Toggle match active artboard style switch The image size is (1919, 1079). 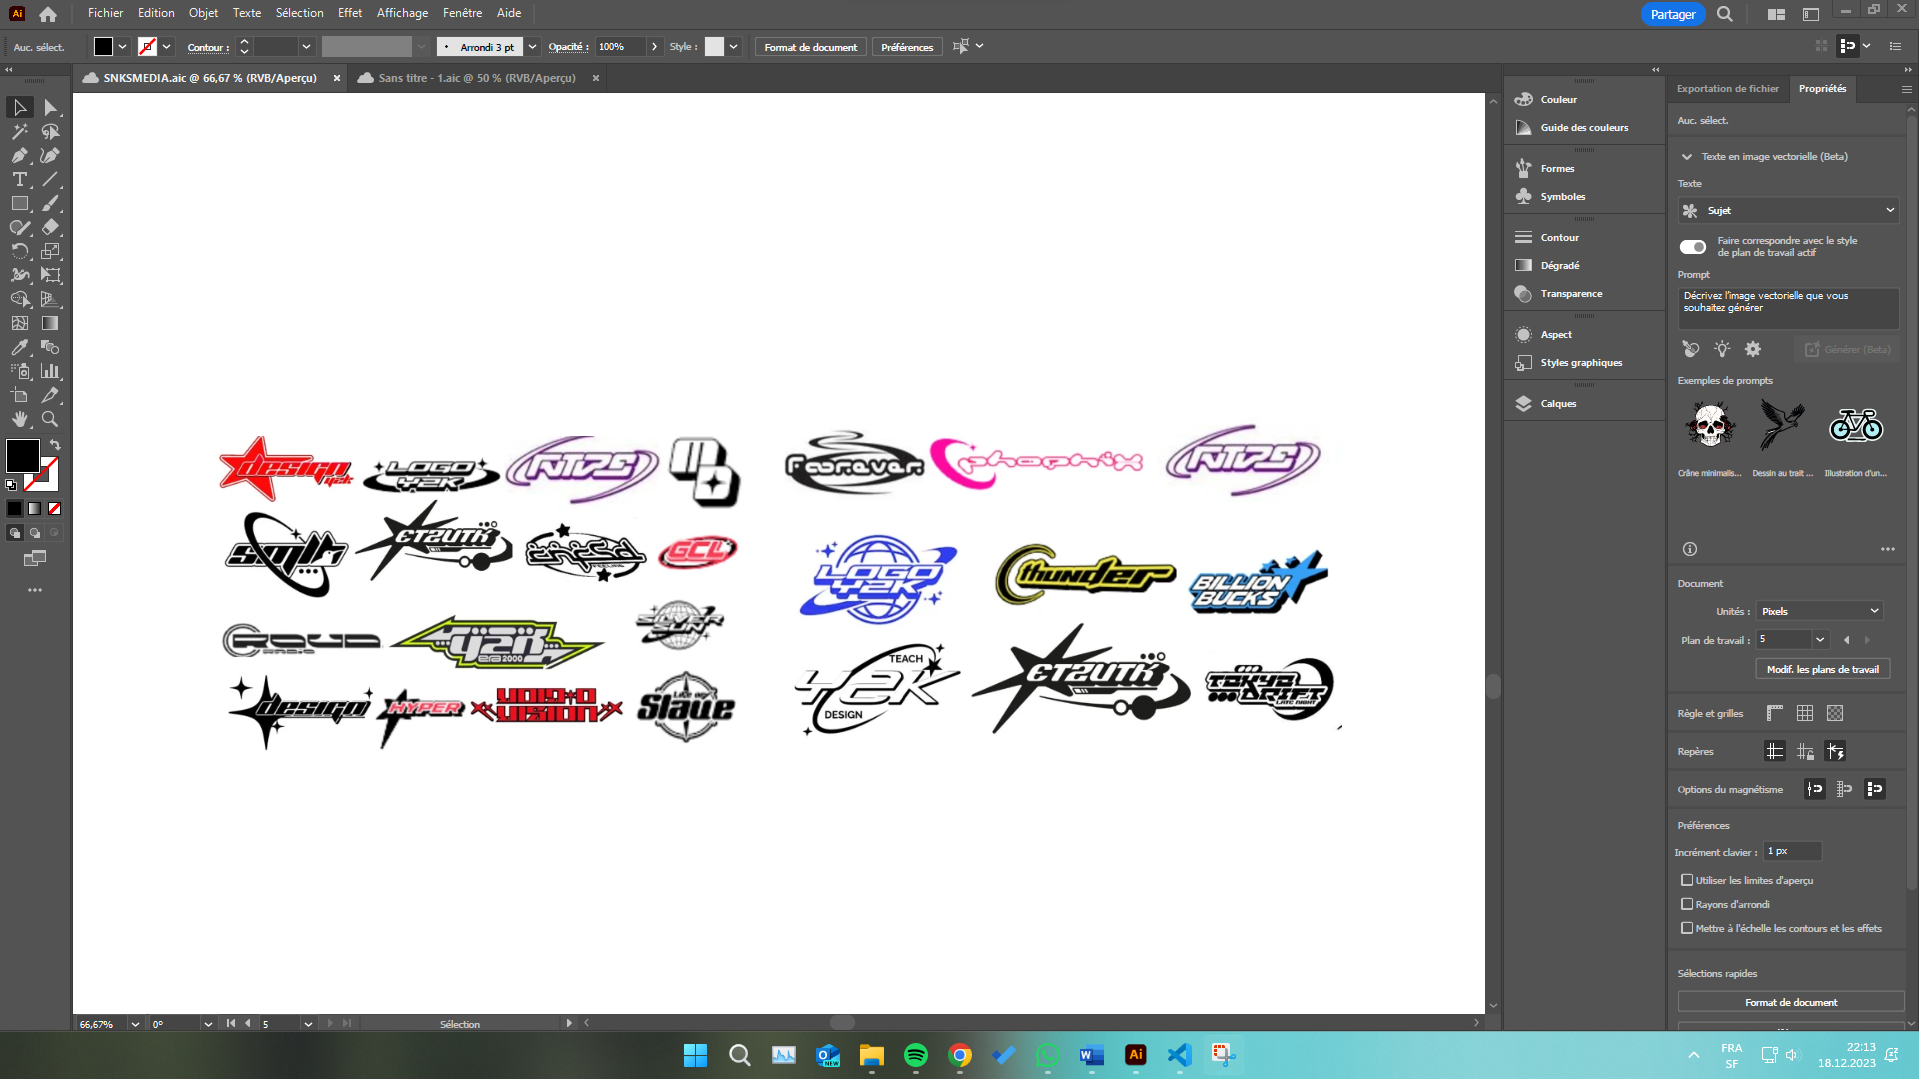[x=1693, y=247]
